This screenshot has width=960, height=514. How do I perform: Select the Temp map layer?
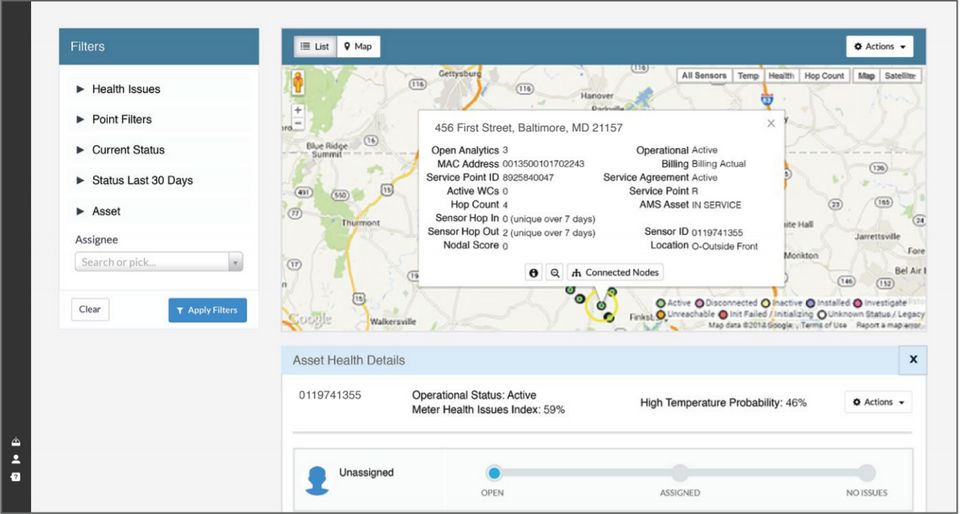tap(748, 76)
